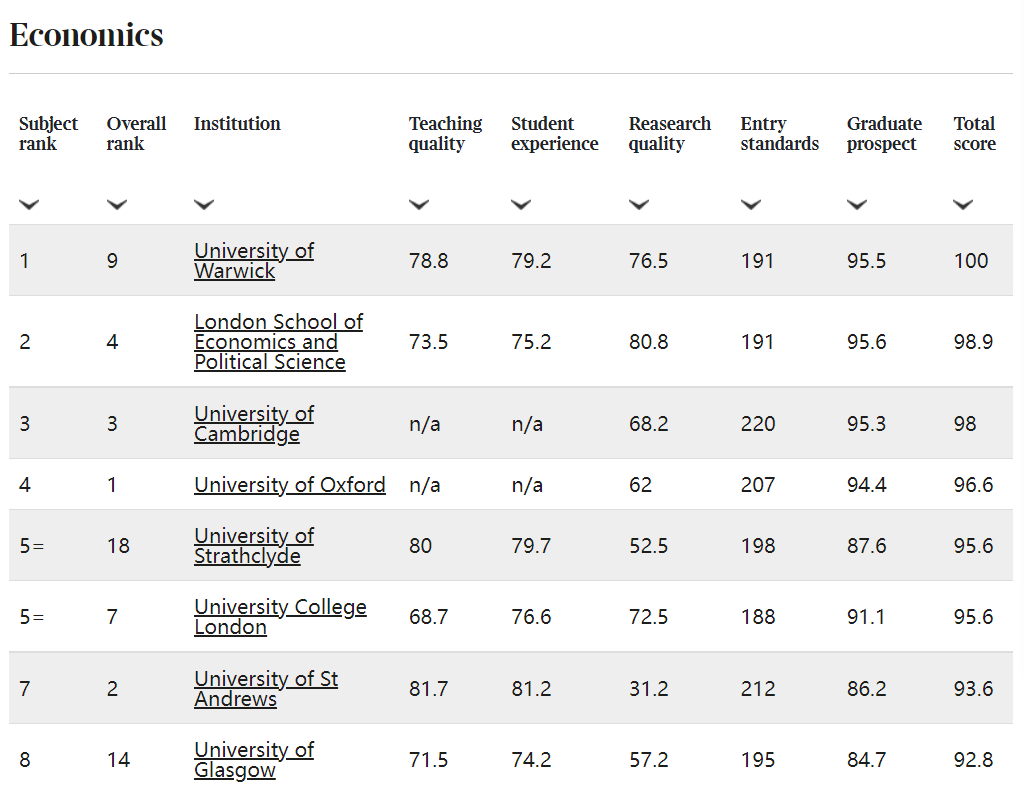Screen dimensions: 1024x787
Task: Click the Institution column header text
Action: [237, 124]
